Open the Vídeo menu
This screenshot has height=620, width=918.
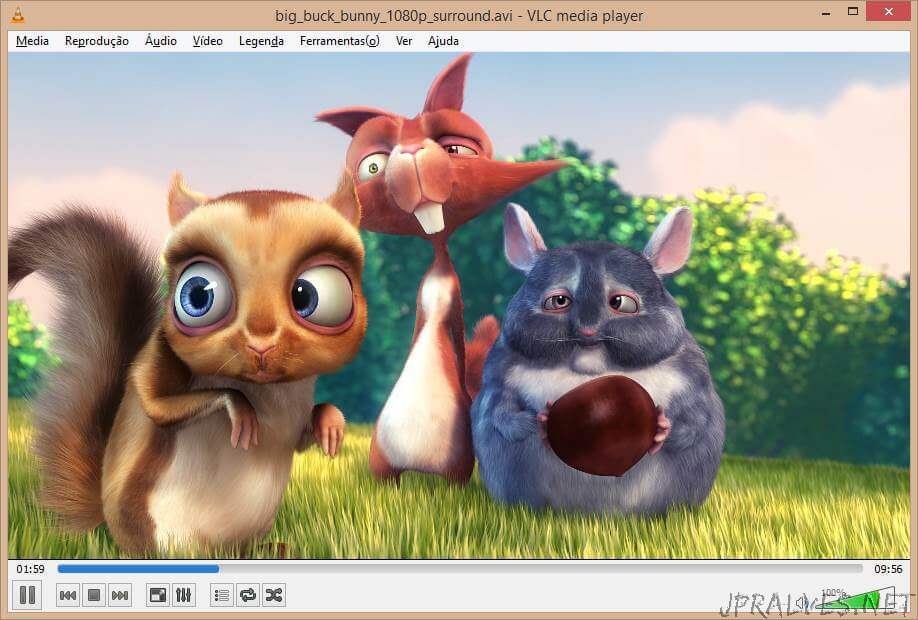[x=208, y=41]
